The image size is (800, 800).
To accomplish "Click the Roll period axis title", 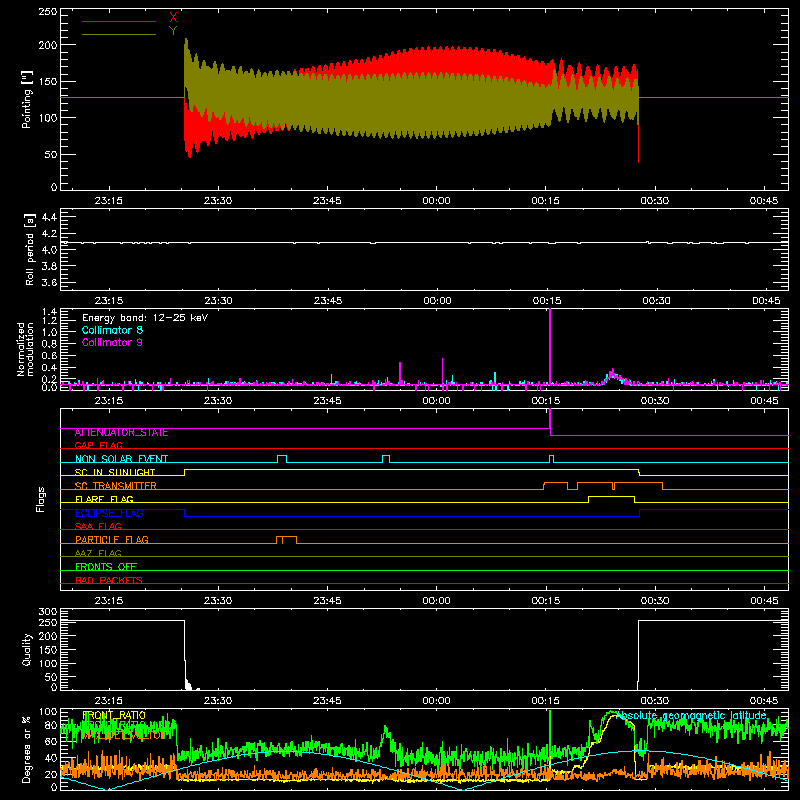I will coord(30,249).
